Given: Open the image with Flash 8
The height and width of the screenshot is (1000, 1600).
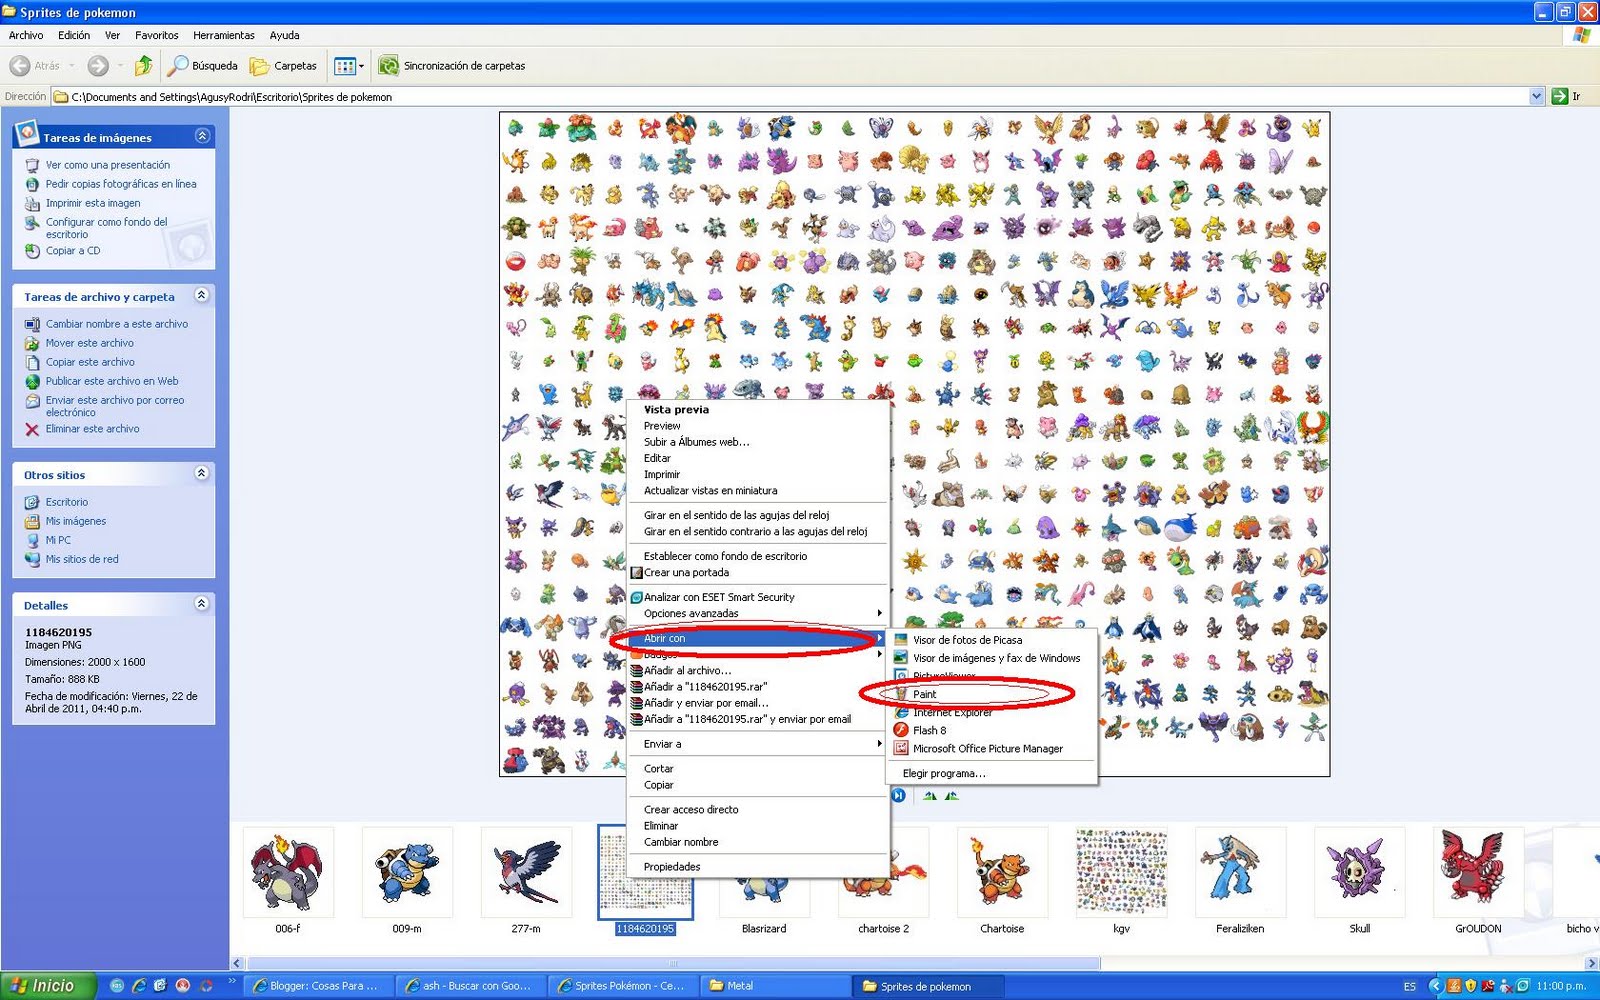Looking at the screenshot, I should 929,730.
